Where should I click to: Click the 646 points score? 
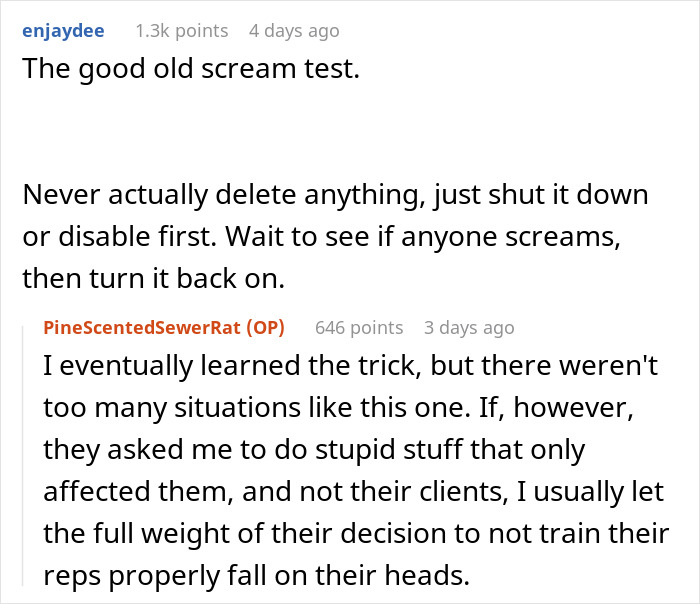click(359, 327)
